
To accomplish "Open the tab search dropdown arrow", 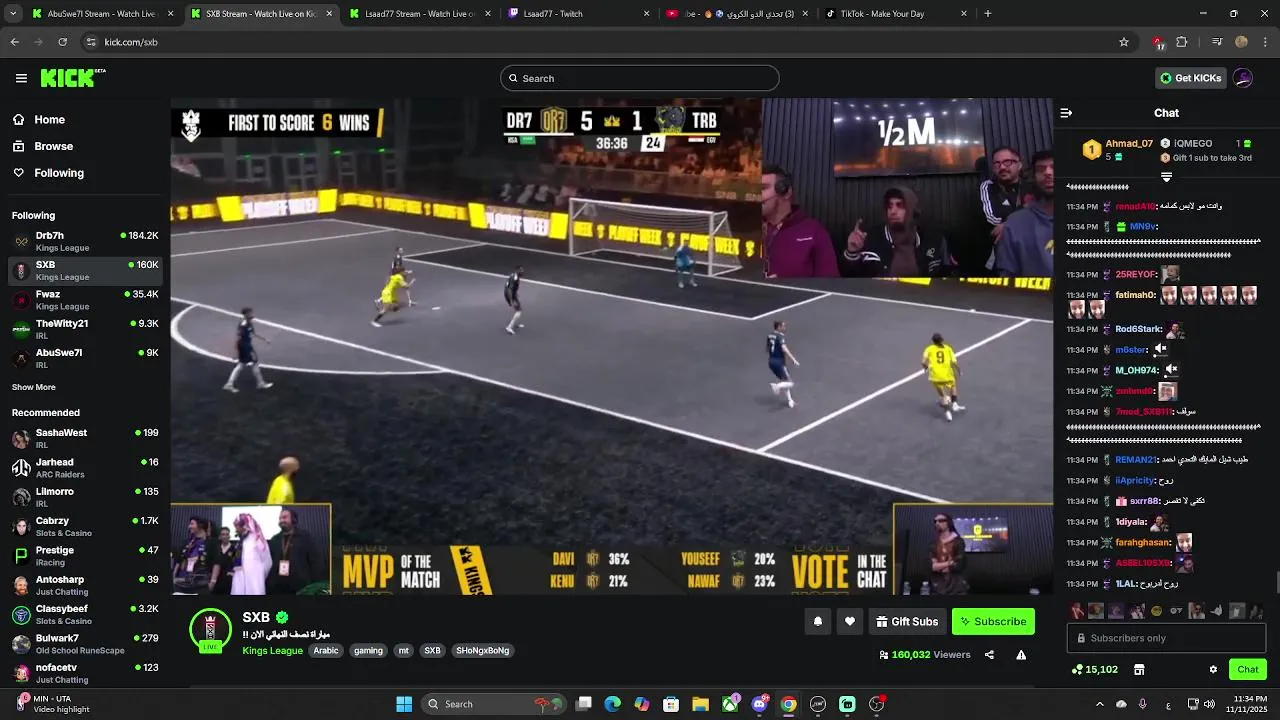I will [11, 14].
